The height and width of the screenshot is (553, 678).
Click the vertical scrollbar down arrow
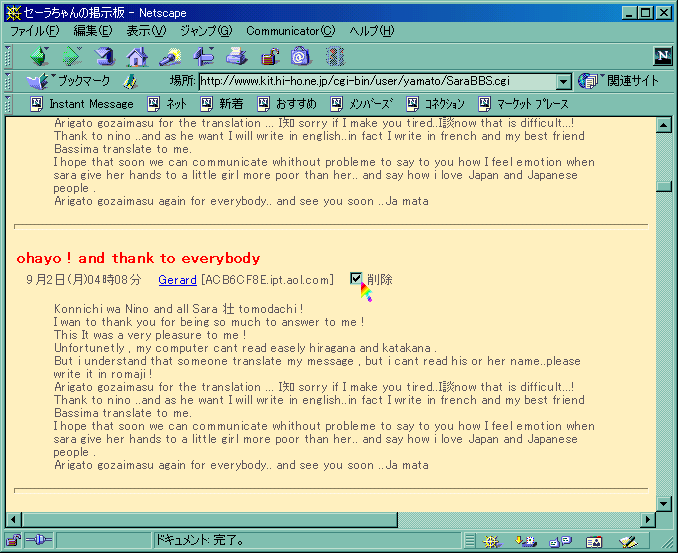(664, 503)
